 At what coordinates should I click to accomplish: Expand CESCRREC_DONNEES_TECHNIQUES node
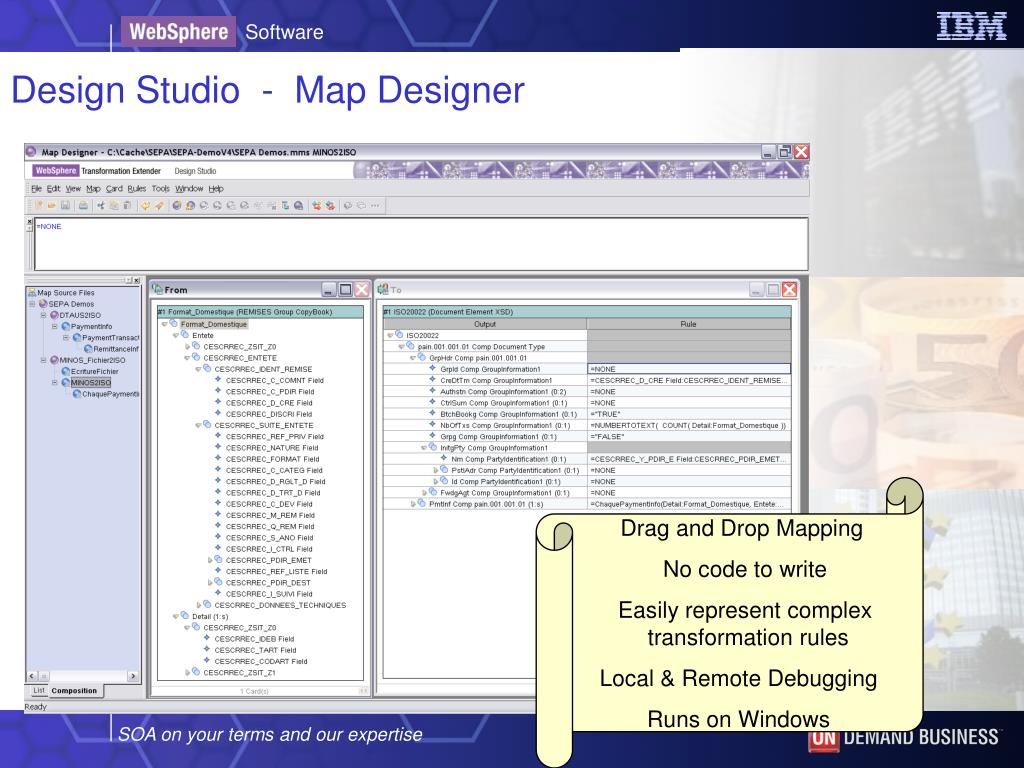click(199, 605)
